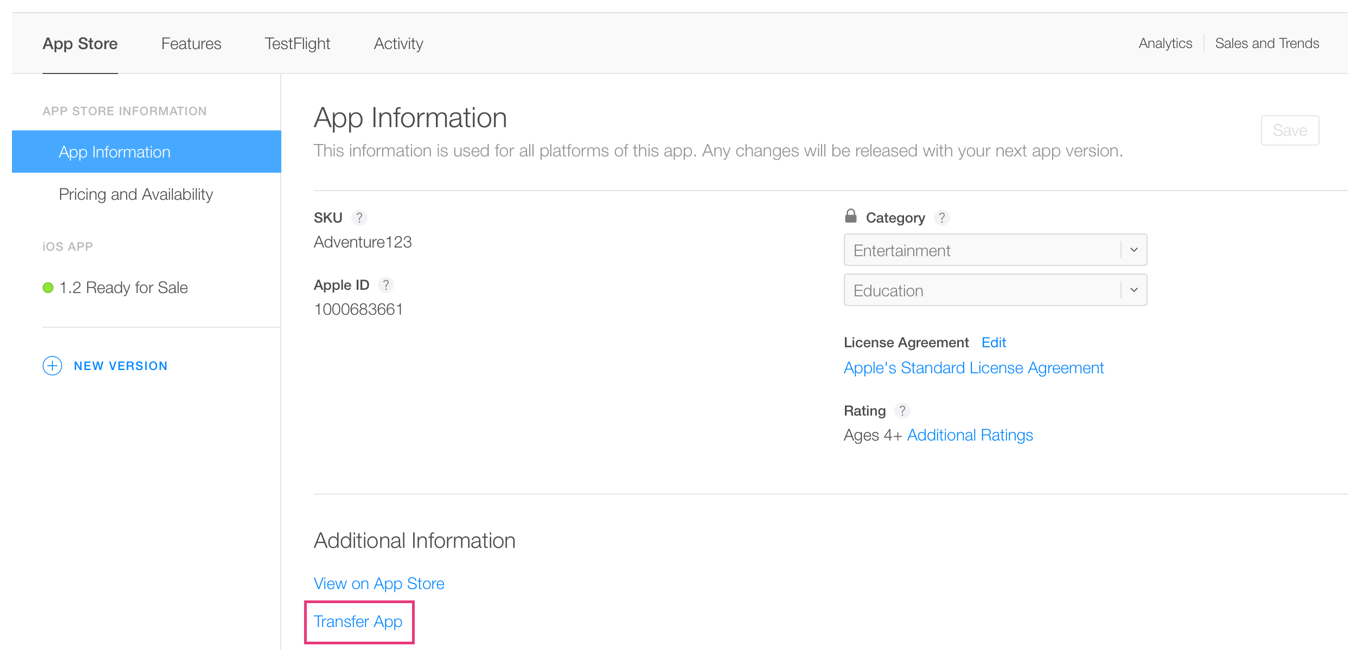Screen dimensions: 1360x662
Task: Open Sales and Trends
Action: [1267, 43]
